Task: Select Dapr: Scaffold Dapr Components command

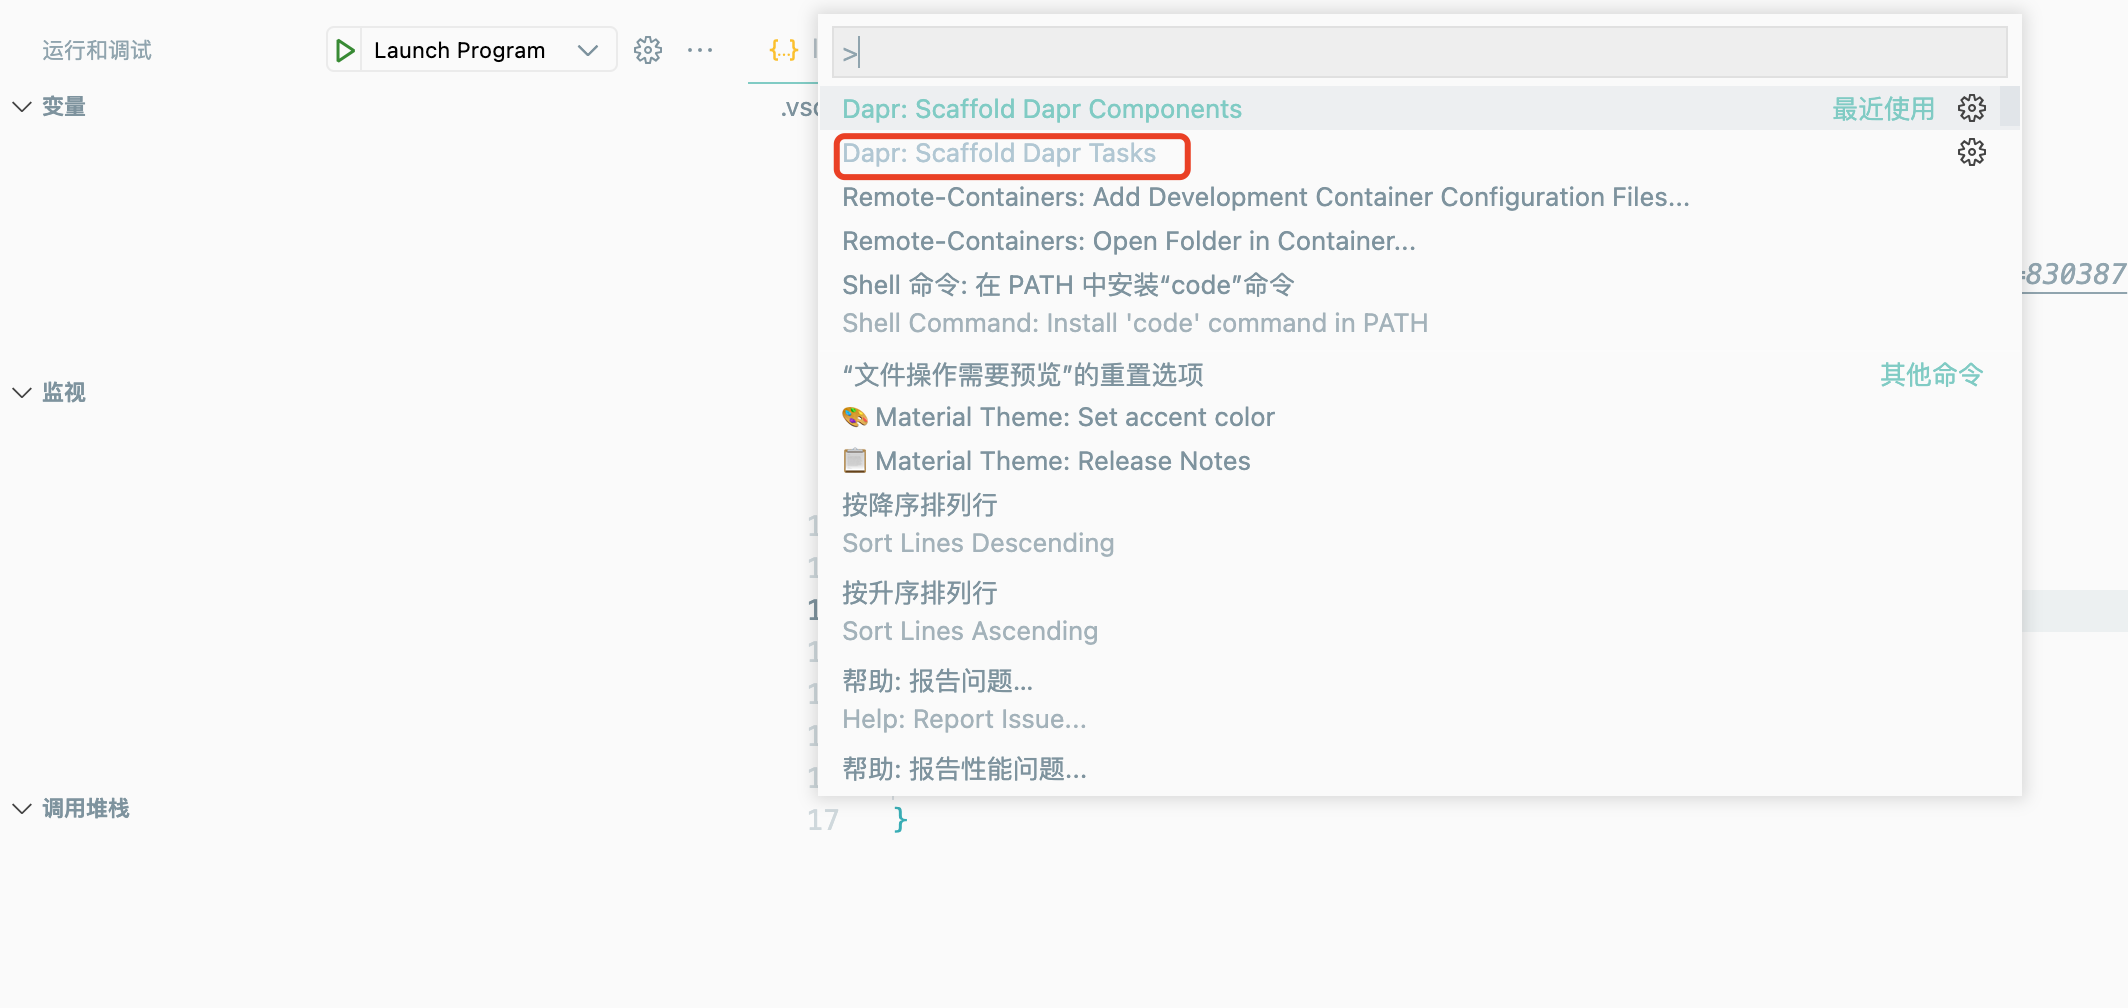Action: point(1041,109)
